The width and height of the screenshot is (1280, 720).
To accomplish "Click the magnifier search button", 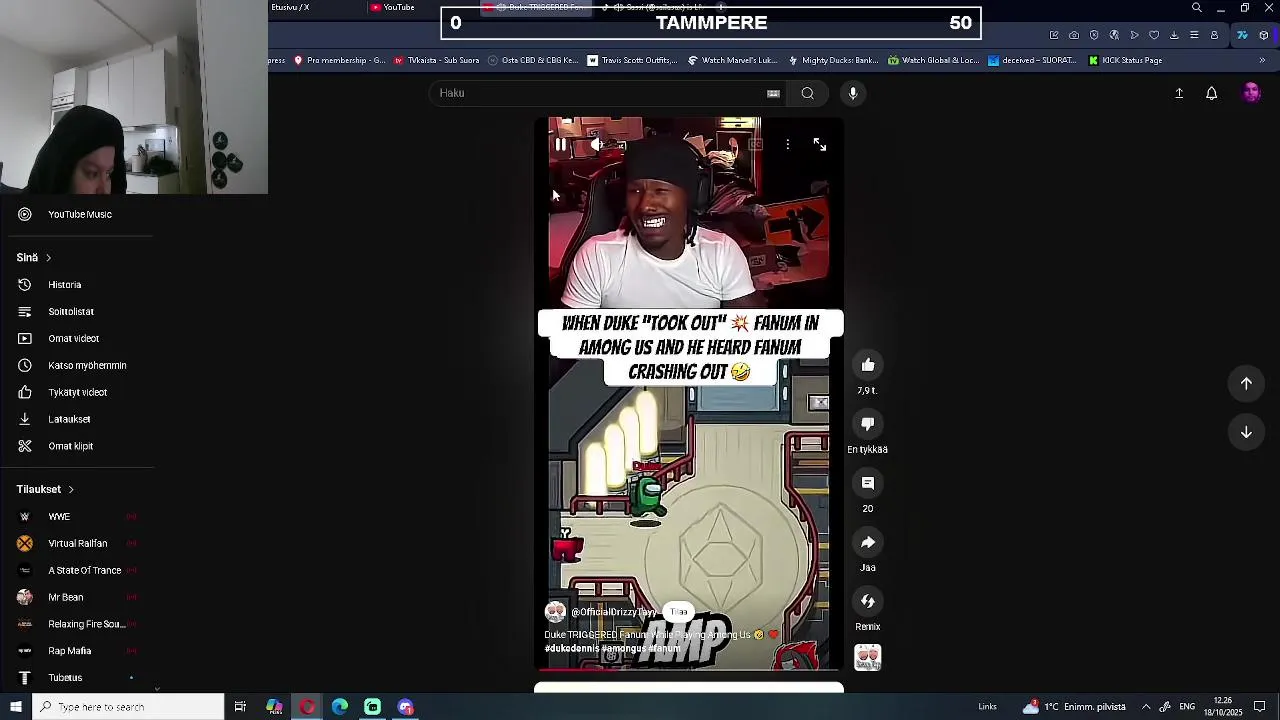I will point(807,93).
